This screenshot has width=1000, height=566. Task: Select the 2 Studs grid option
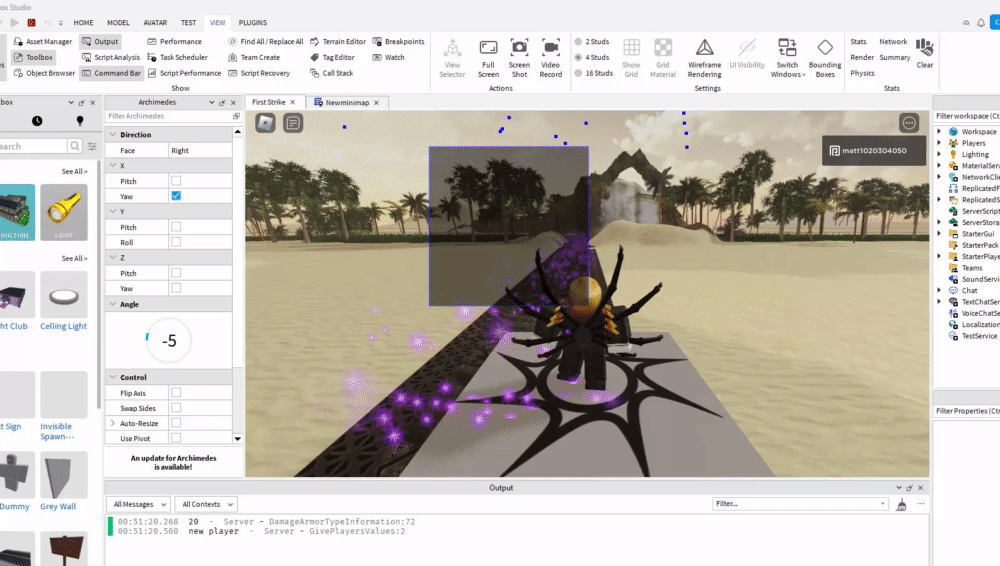(x=592, y=41)
